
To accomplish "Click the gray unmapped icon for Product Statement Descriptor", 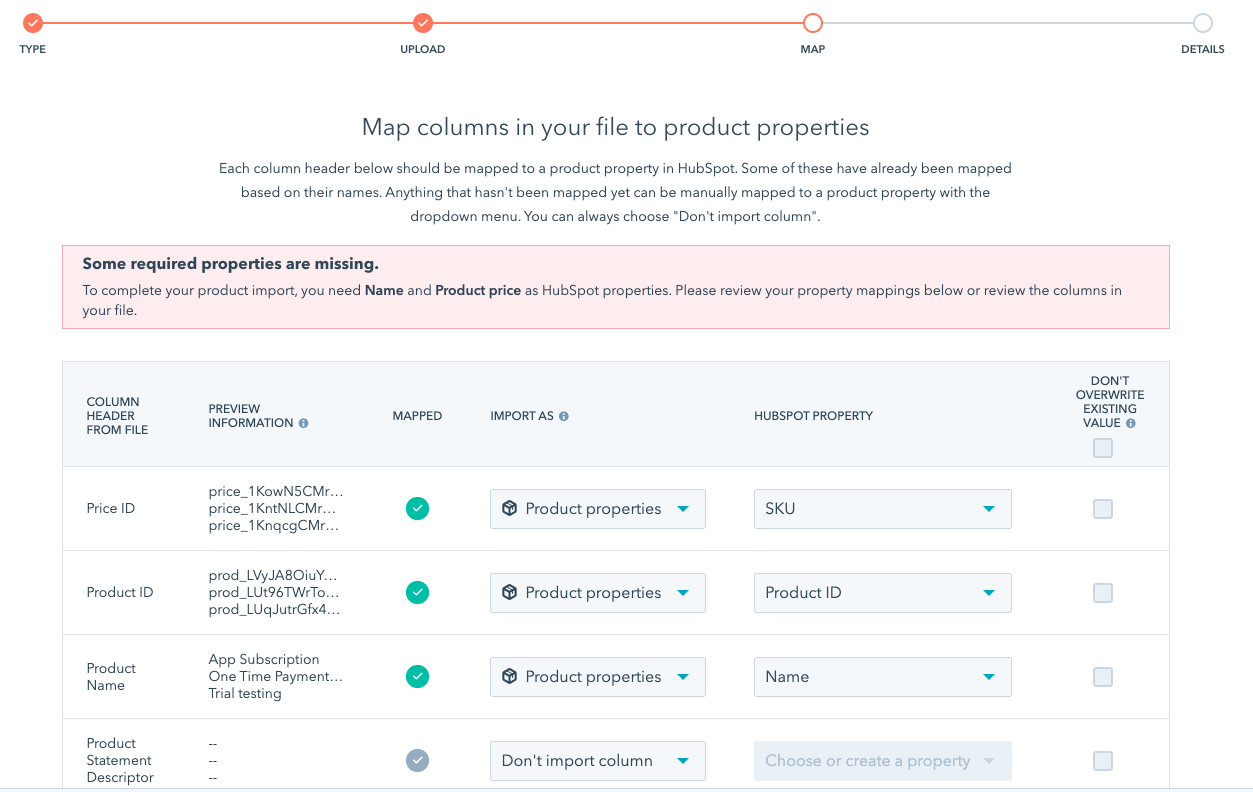I will point(417,761).
